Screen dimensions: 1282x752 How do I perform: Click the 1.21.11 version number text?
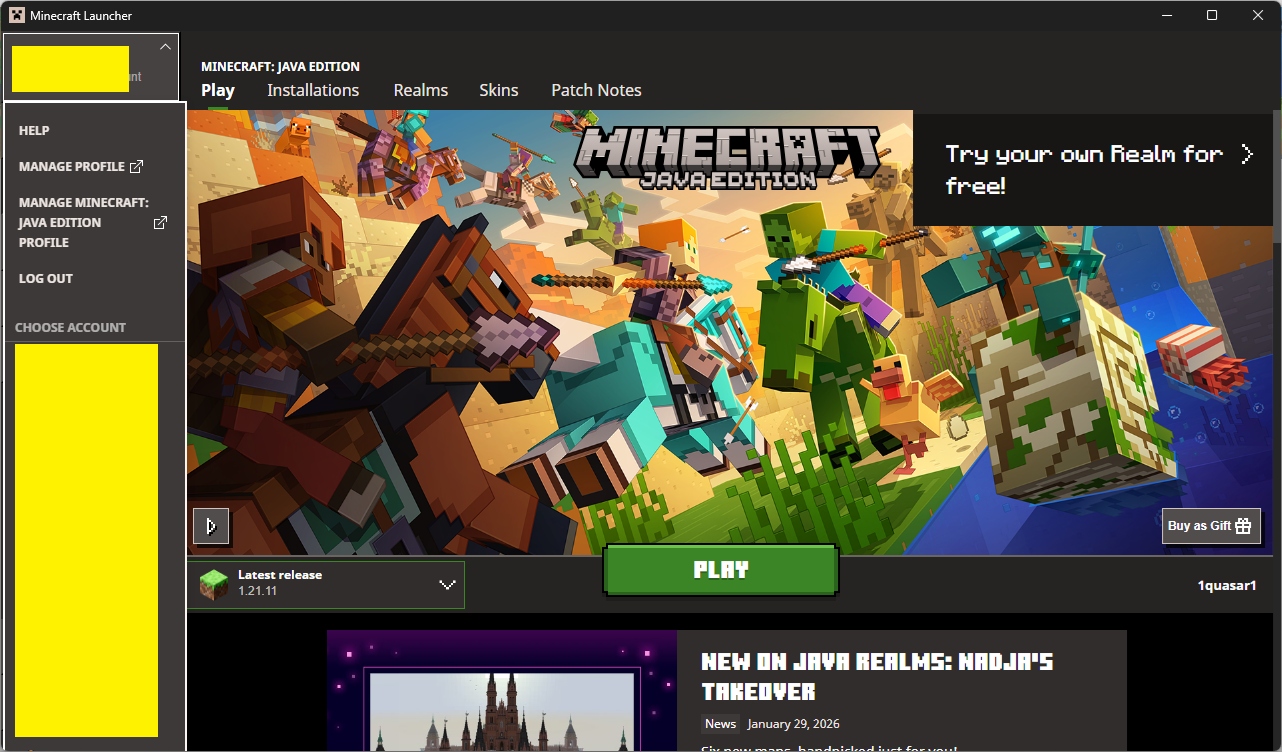[257, 592]
